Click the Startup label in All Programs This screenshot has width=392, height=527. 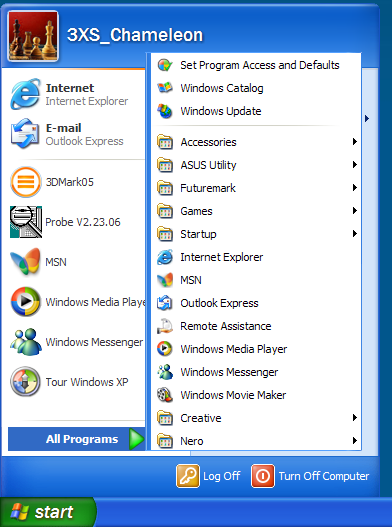pos(198,234)
